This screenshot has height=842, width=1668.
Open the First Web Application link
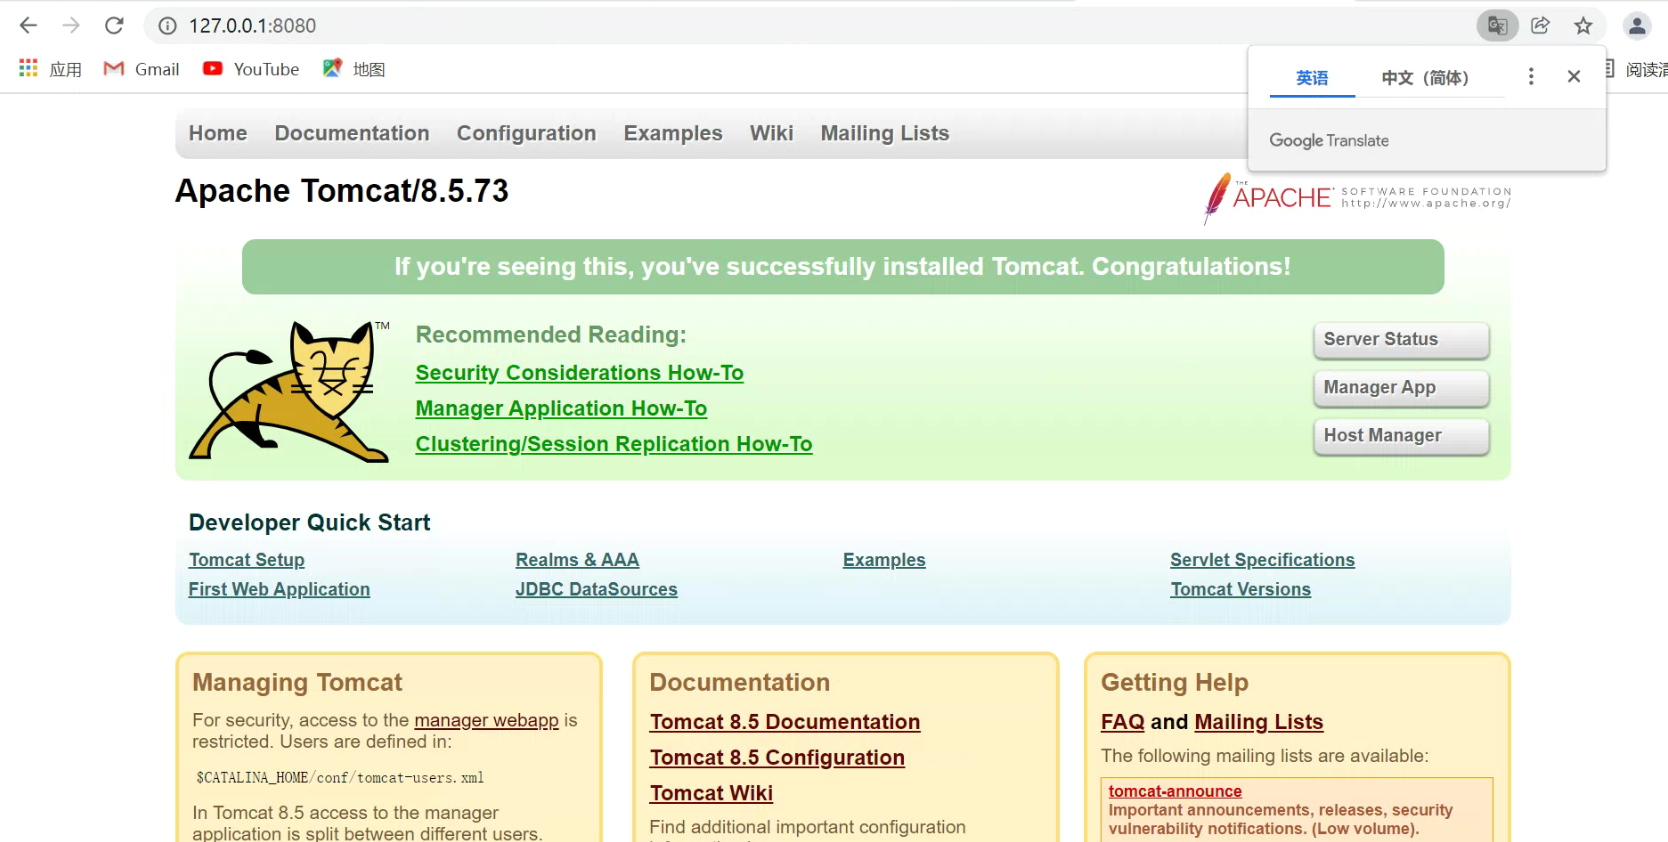pyautogui.click(x=279, y=590)
